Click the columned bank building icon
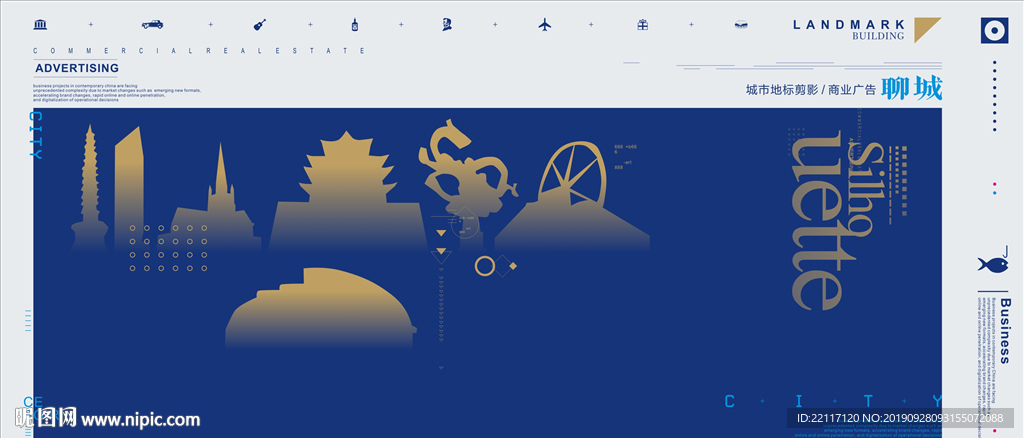This screenshot has width=1024, height=438. (40, 25)
